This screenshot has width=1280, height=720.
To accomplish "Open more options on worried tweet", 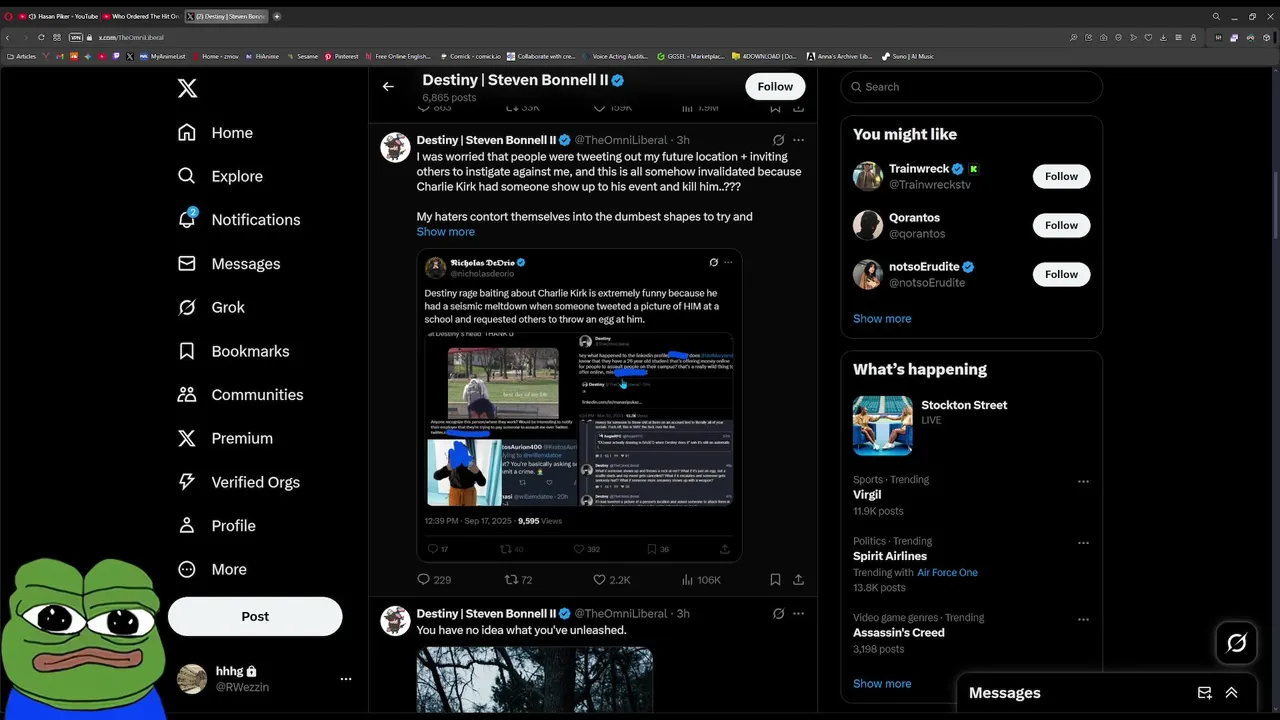I will click(798, 140).
